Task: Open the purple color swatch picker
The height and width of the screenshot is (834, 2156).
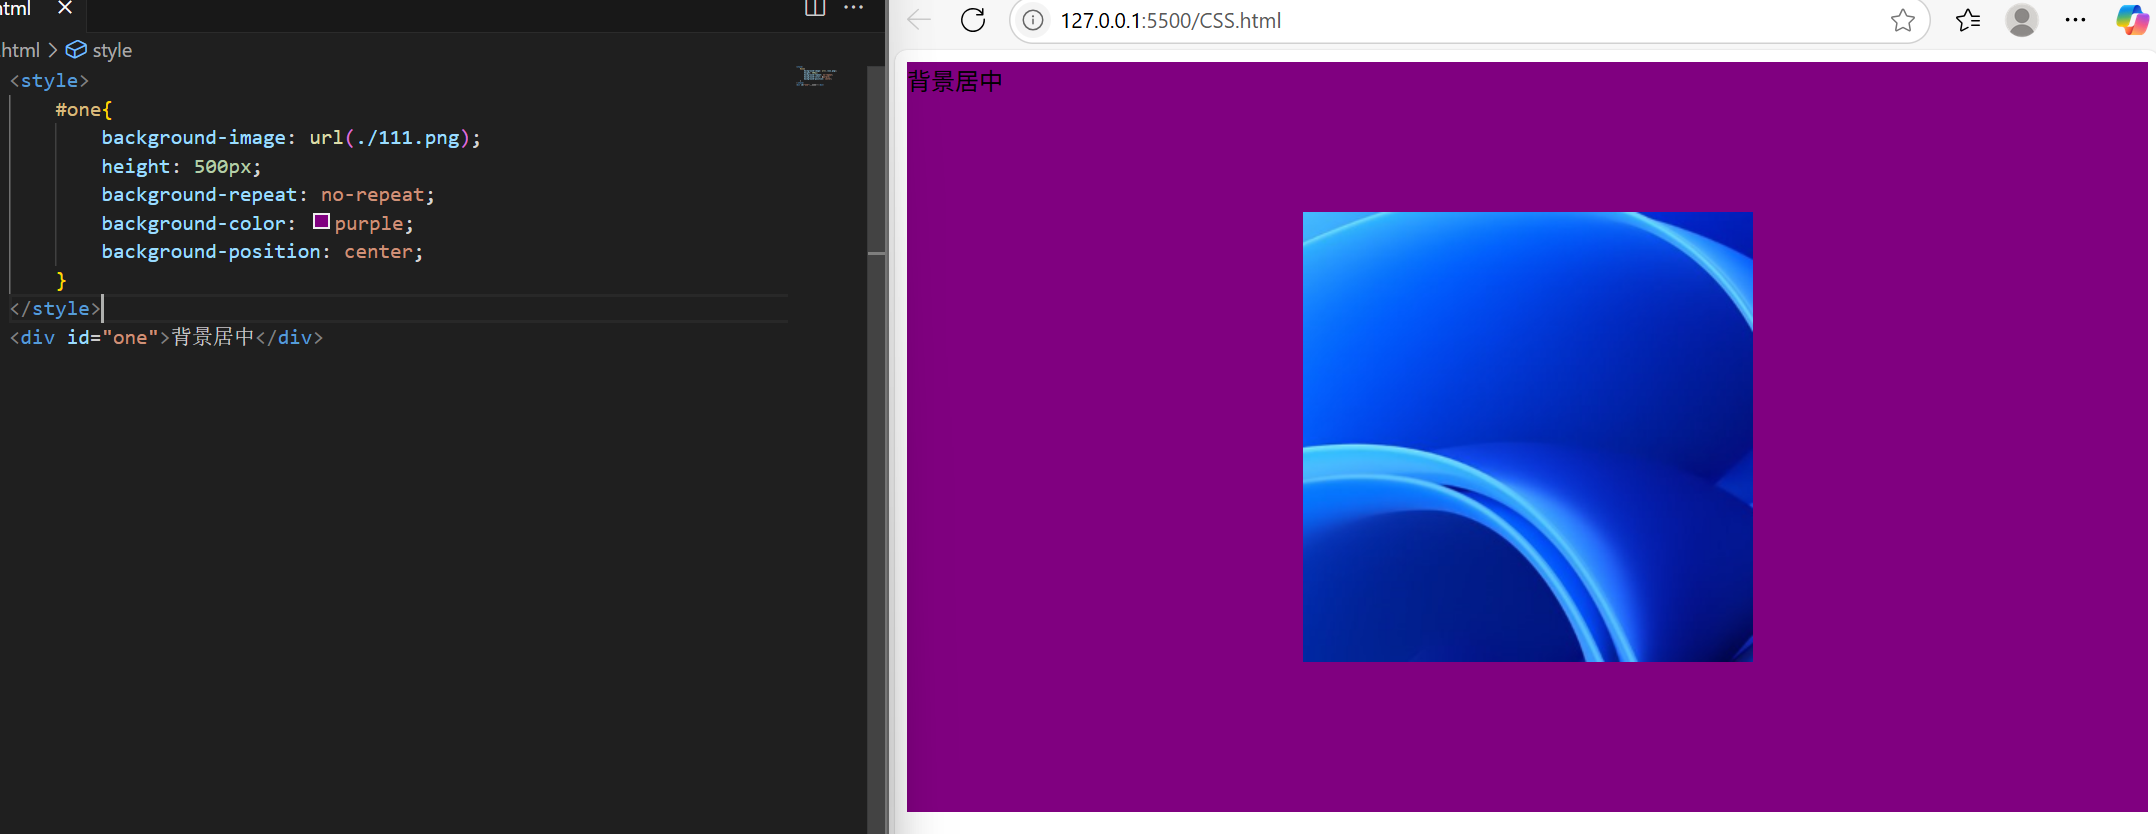Action: click(x=321, y=222)
